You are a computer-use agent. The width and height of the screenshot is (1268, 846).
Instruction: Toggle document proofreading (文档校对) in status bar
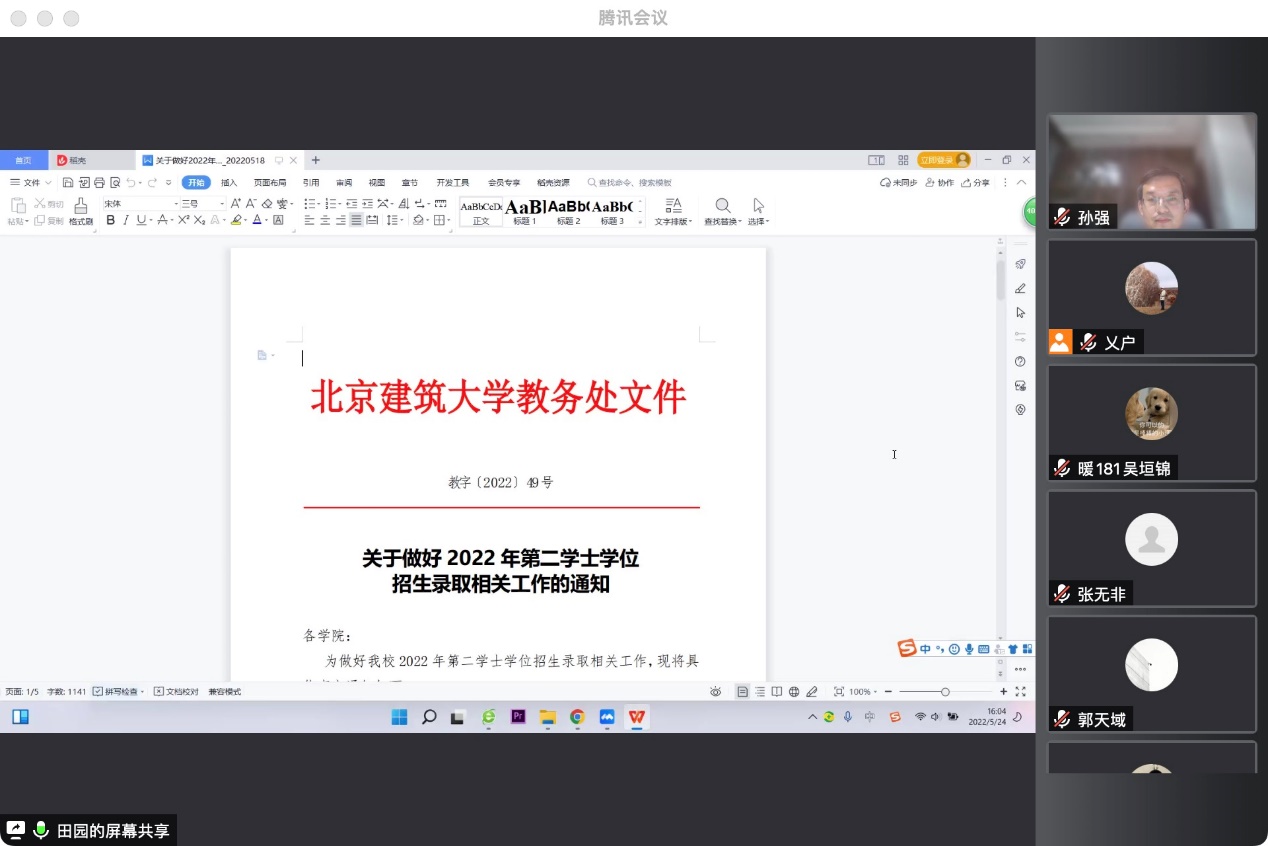[x=159, y=692]
